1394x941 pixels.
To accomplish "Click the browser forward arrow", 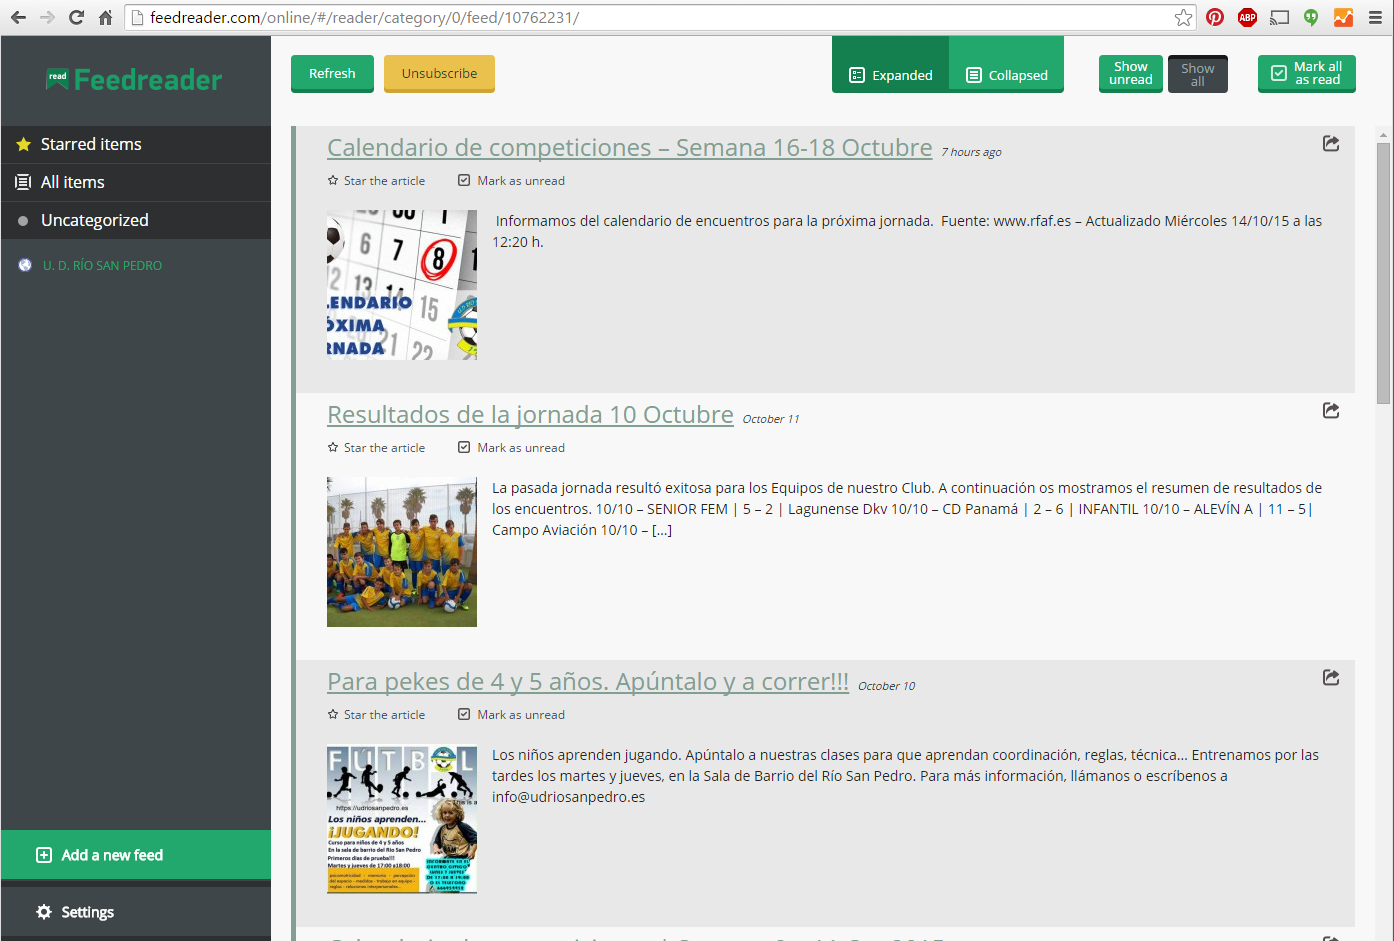I will click(47, 17).
